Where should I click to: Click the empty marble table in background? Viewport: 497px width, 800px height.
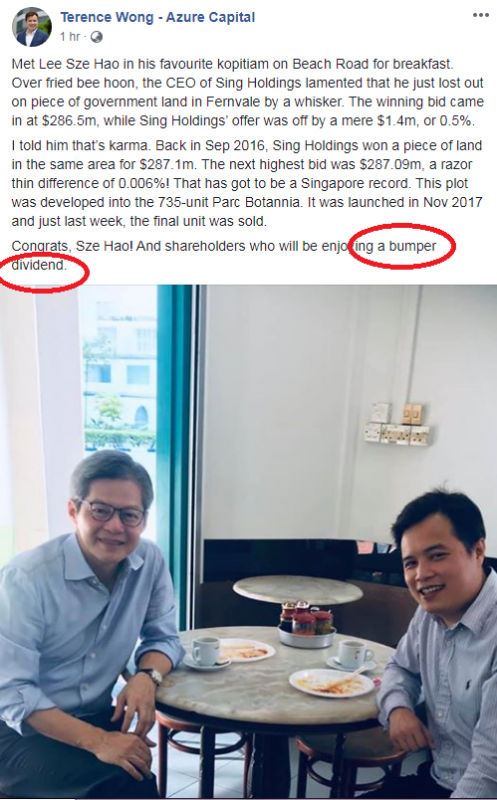point(298,590)
